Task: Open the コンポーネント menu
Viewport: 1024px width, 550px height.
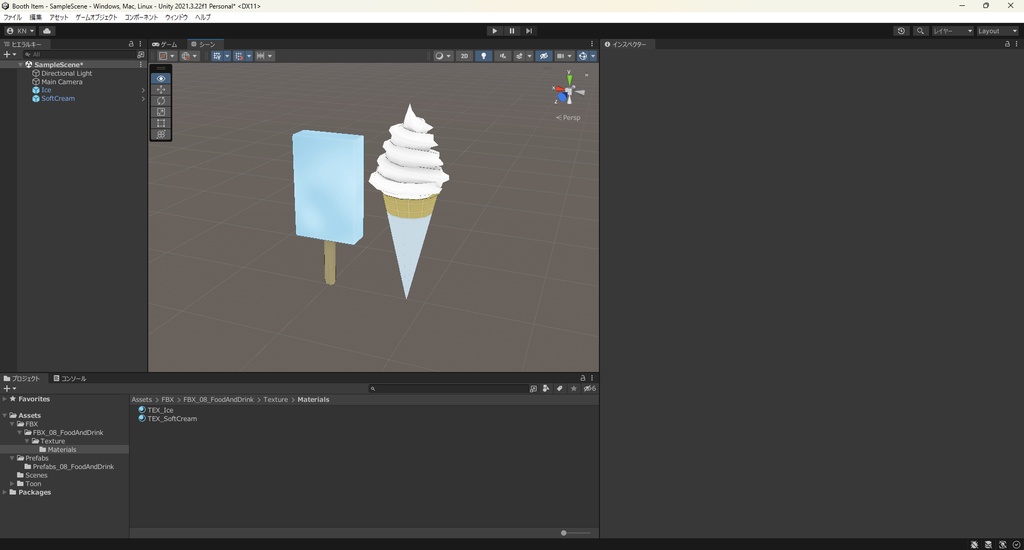Action: (141, 18)
